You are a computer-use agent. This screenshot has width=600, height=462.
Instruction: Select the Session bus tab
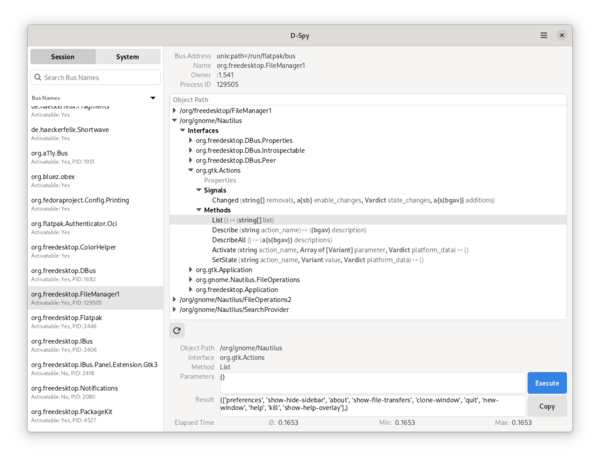(62, 57)
